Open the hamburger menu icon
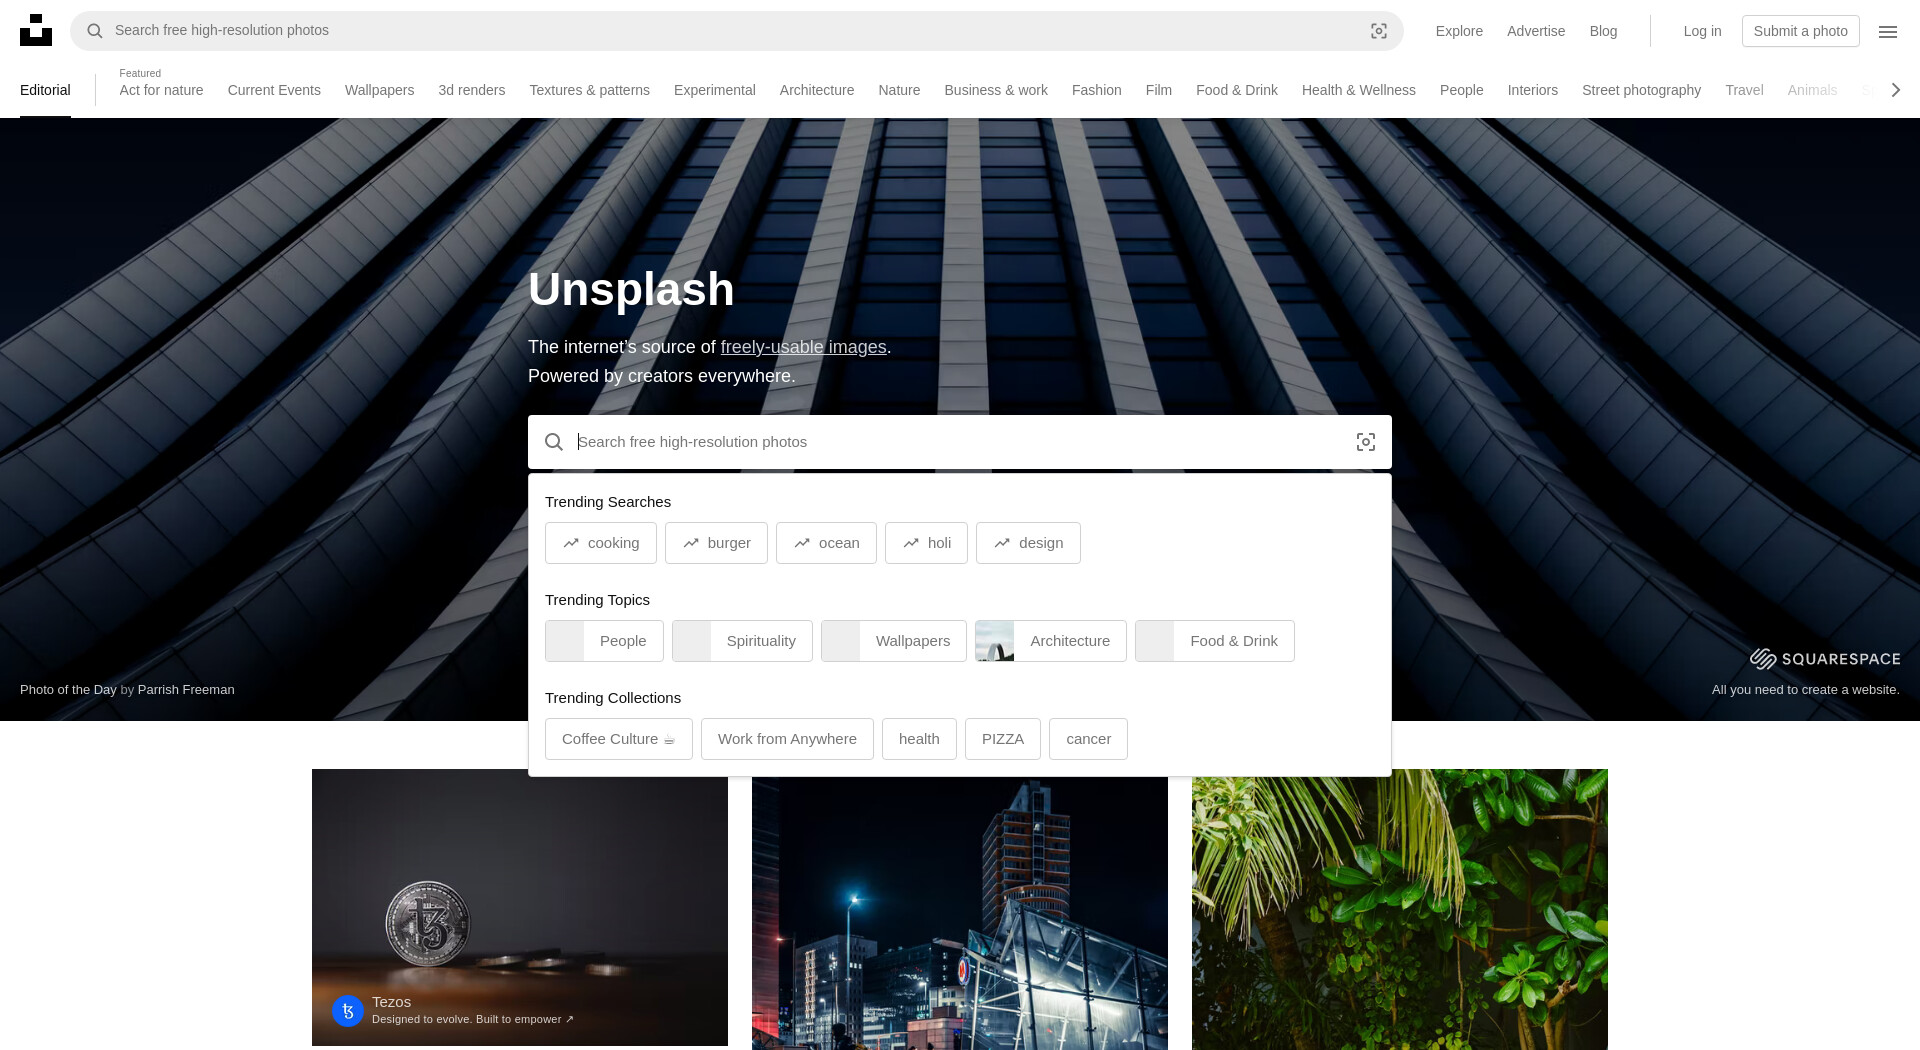The height and width of the screenshot is (1050, 1920). point(1888,31)
